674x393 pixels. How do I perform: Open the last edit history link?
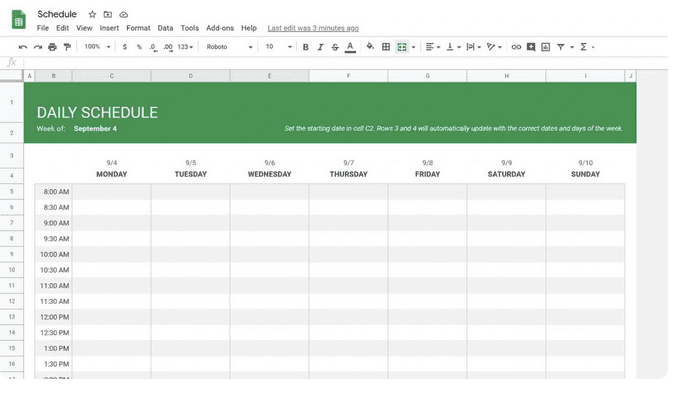(313, 28)
